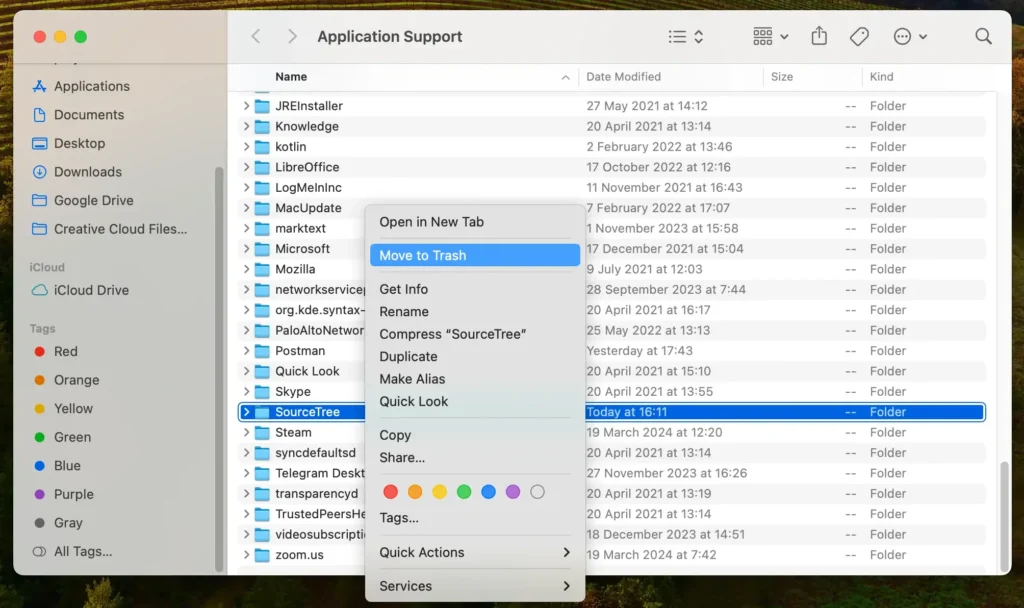Open Applications in the sidebar
Screen dimensions: 1024x608
pos(81,86)
